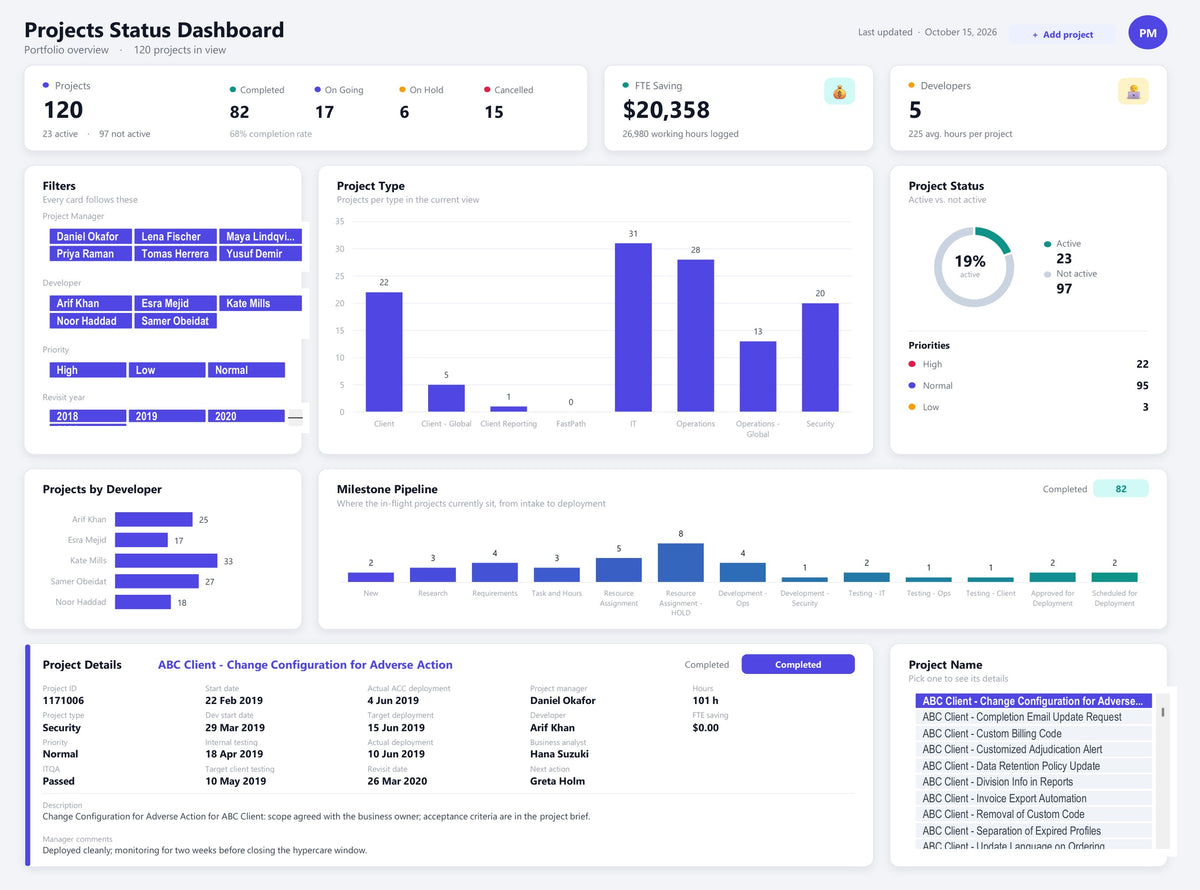This screenshot has height=890, width=1200.
Task: Click the Add project button
Action: [x=1062, y=34]
